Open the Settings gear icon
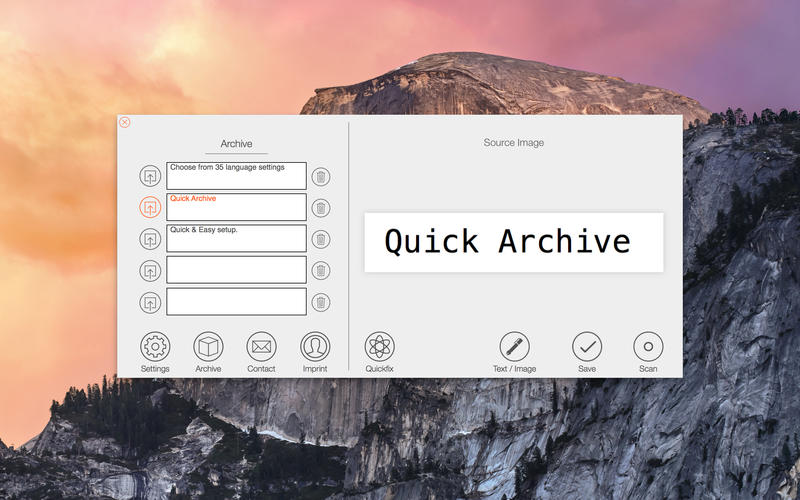The height and width of the screenshot is (500, 800). (x=155, y=347)
